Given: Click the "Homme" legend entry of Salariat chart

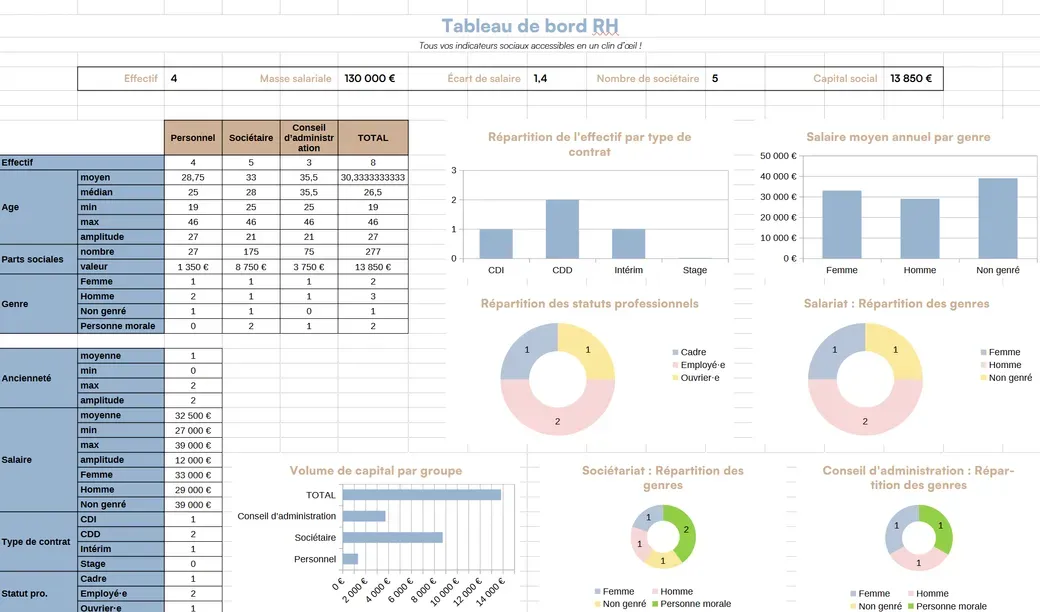Looking at the screenshot, I should coord(1001,365).
